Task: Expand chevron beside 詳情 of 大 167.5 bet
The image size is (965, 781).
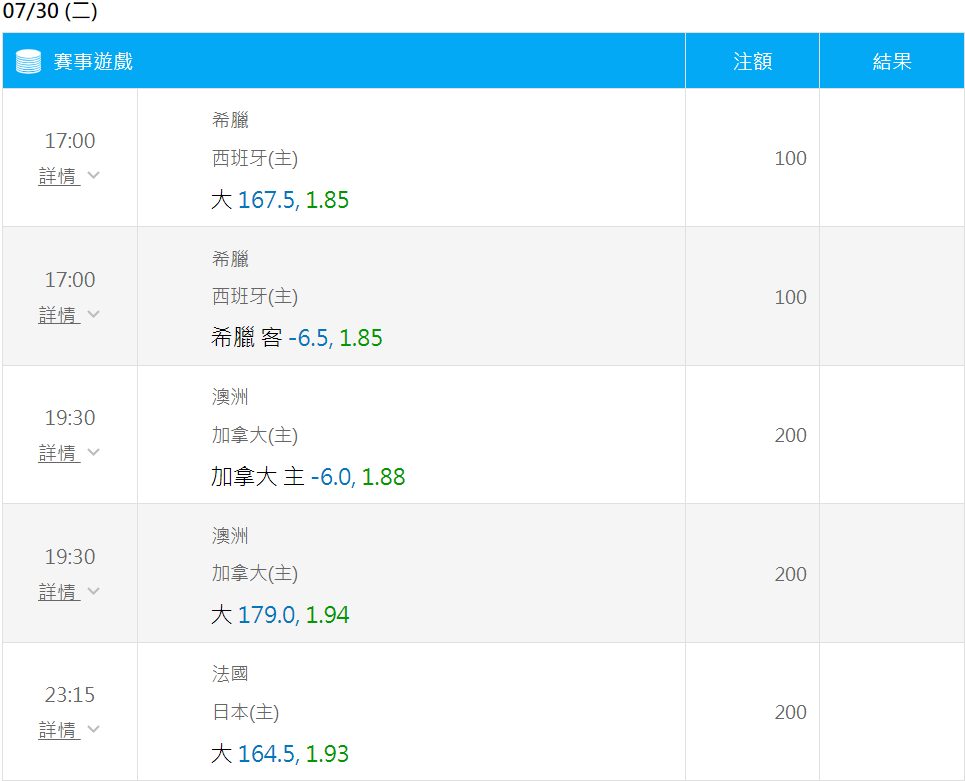Action: click(94, 175)
